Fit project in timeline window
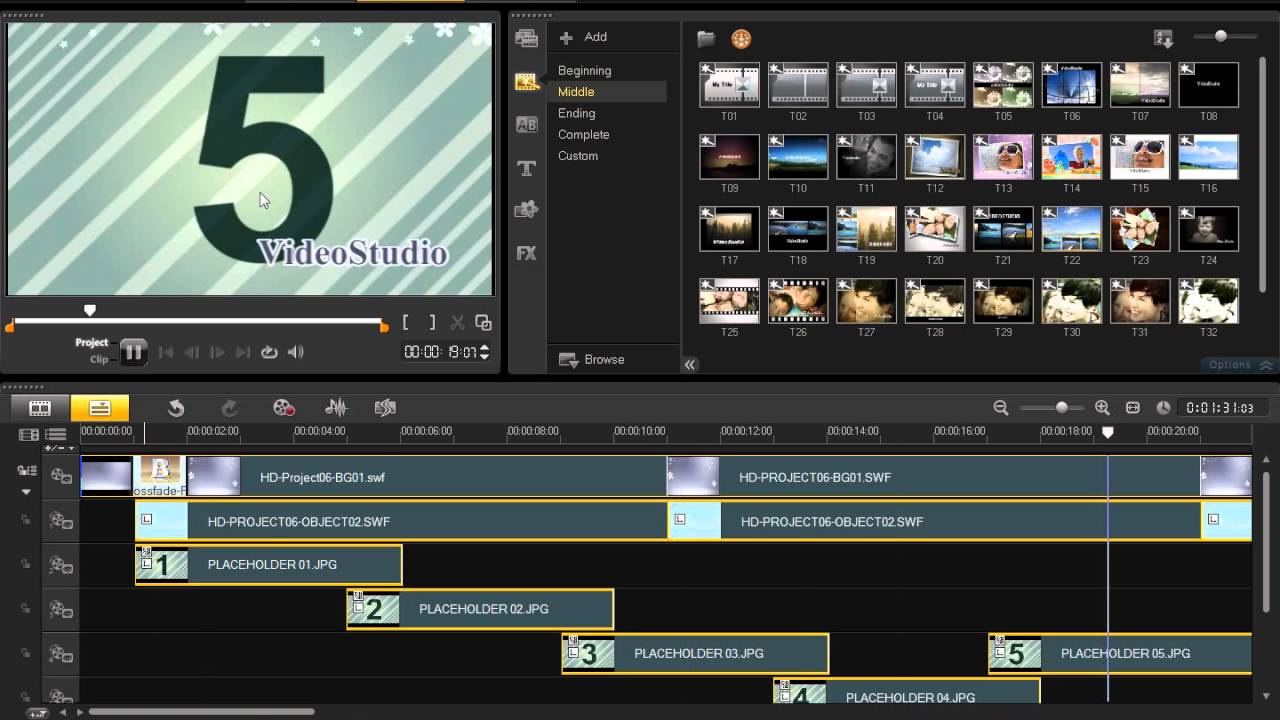The width and height of the screenshot is (1280, 720). [x=1133, y=408]
